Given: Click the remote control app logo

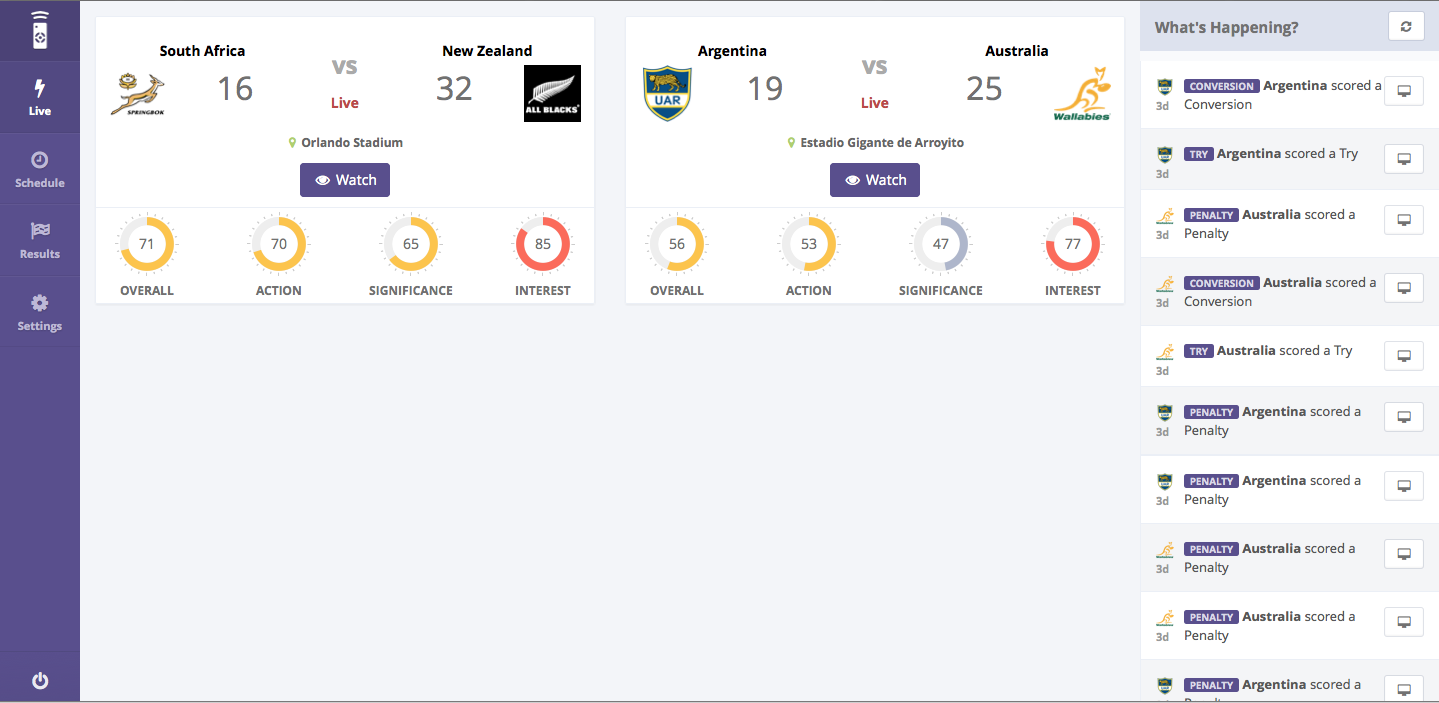Looking at the screenshot, I should tap(39, 30).
